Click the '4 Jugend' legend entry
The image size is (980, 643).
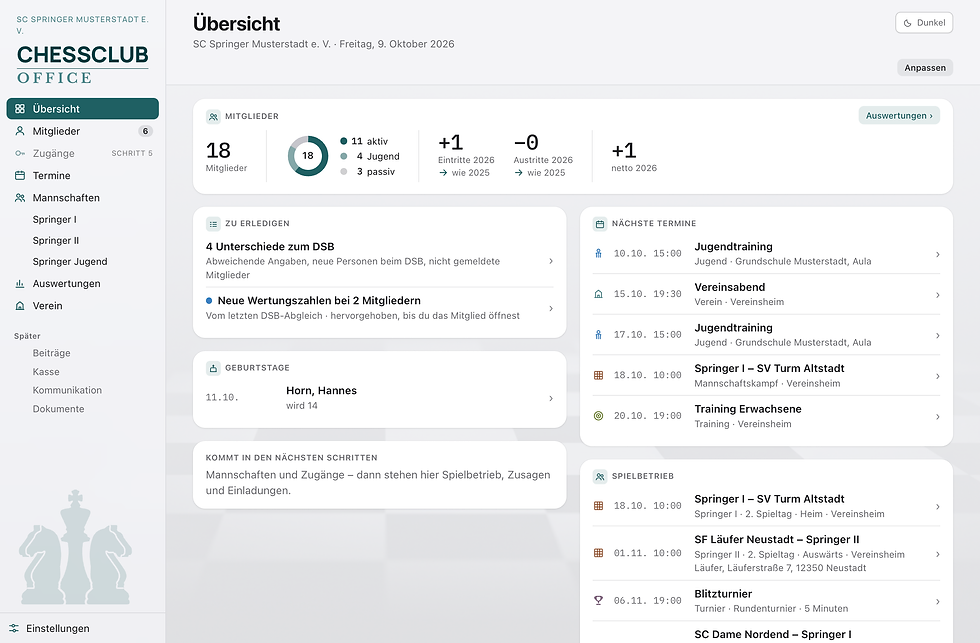click(370, 156)
